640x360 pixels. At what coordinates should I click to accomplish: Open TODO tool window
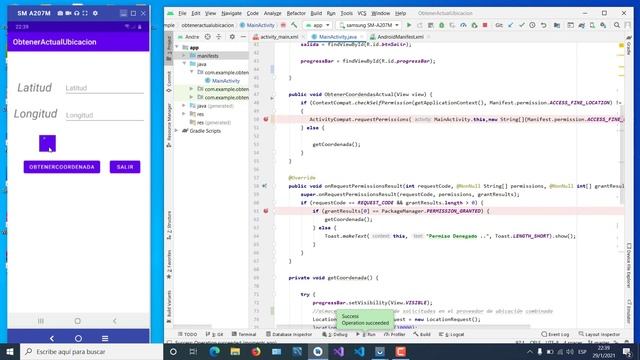[188, 334]
